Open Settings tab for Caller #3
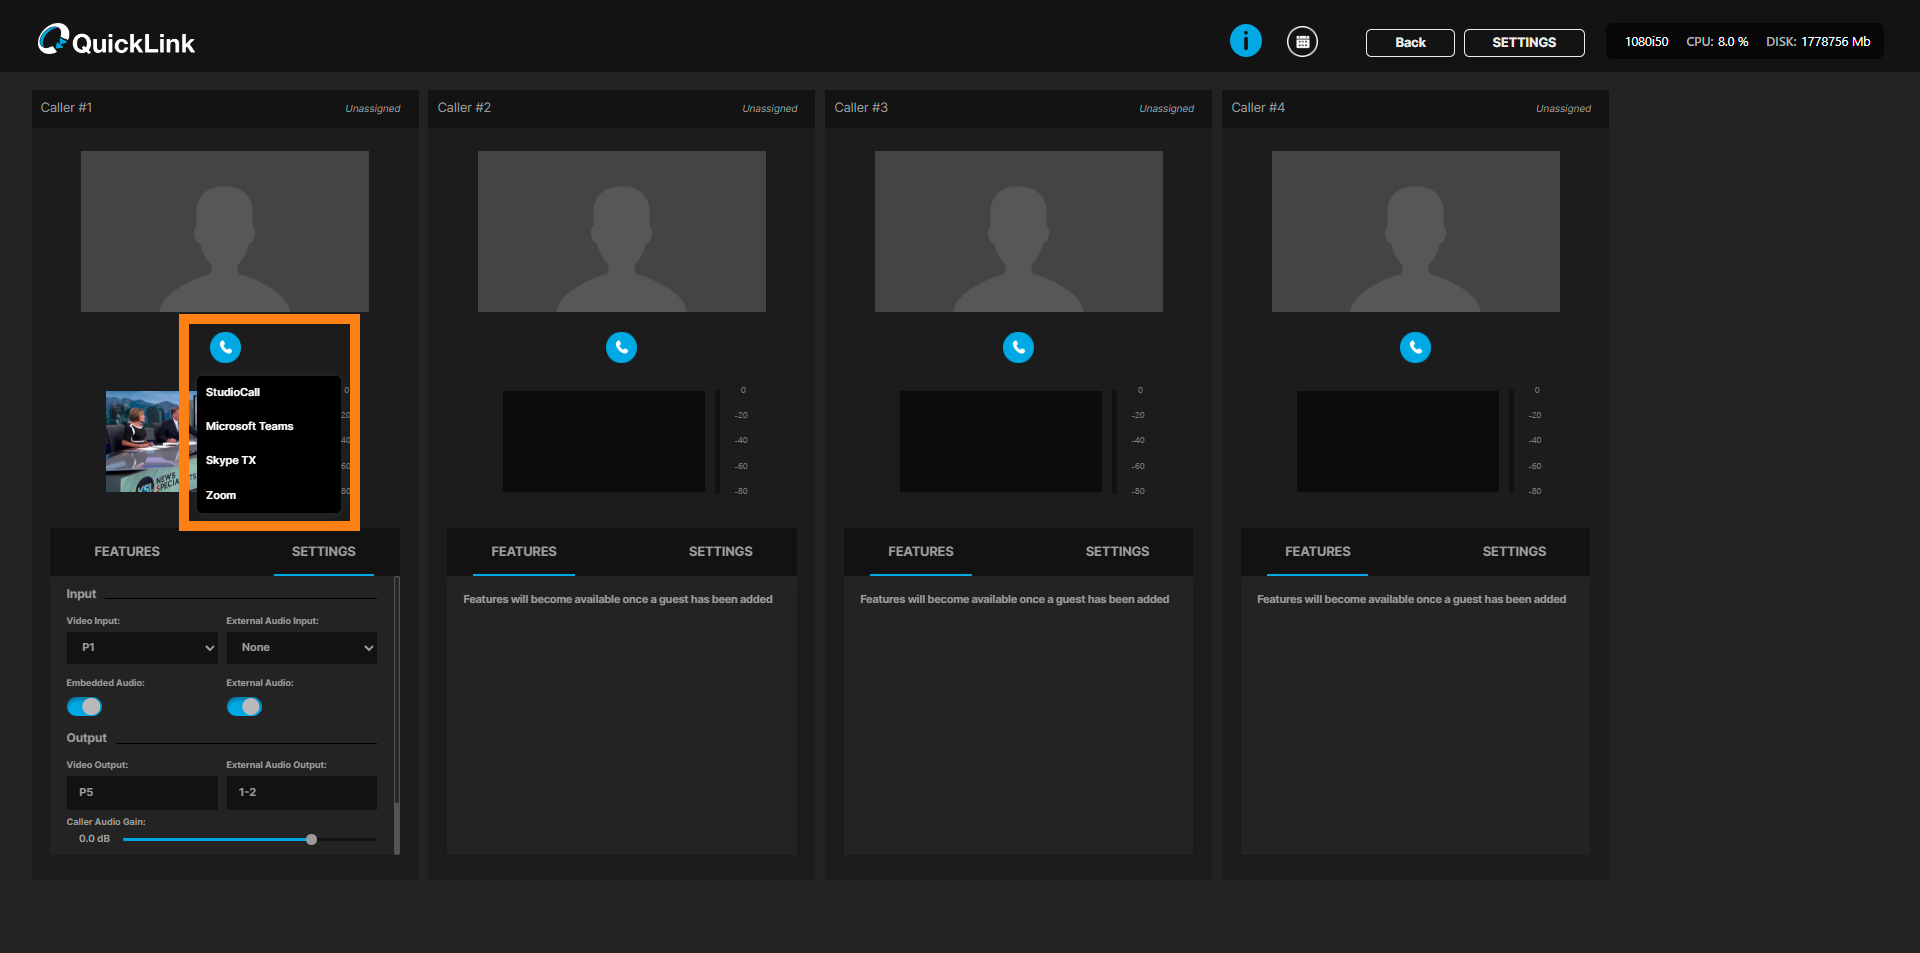This screenshot has width=1920, height=953. (1117, 552)
